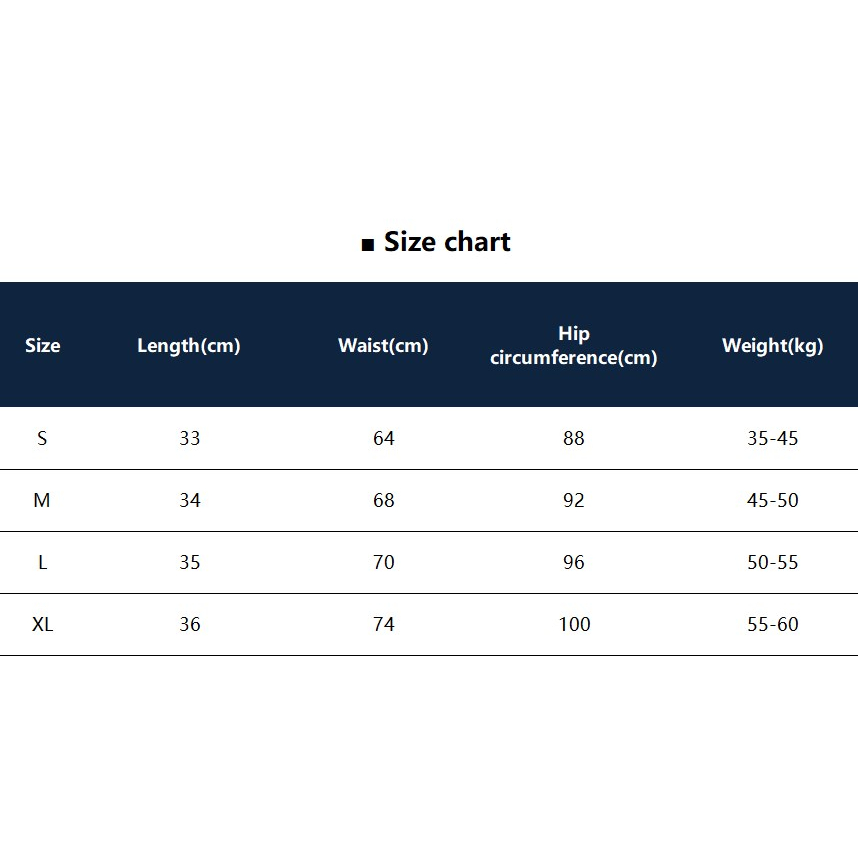Click the length value 33
This screenshot has height=858, width=858.
[x=190, y=438]
